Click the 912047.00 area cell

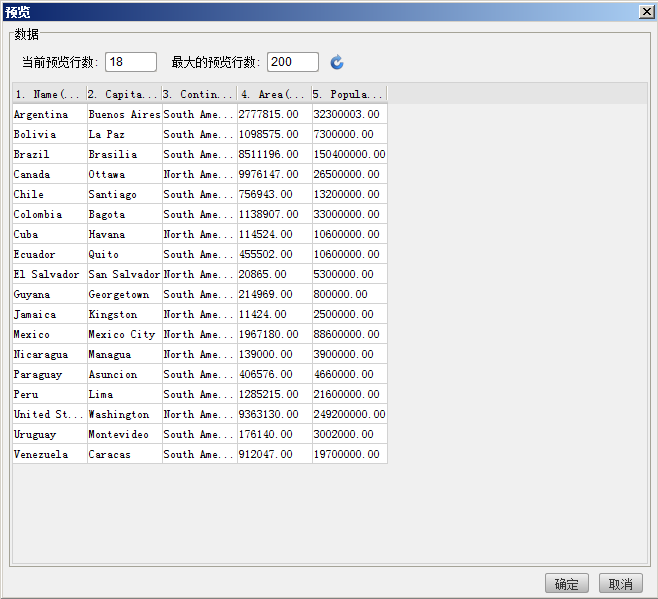tap(274, 454)
